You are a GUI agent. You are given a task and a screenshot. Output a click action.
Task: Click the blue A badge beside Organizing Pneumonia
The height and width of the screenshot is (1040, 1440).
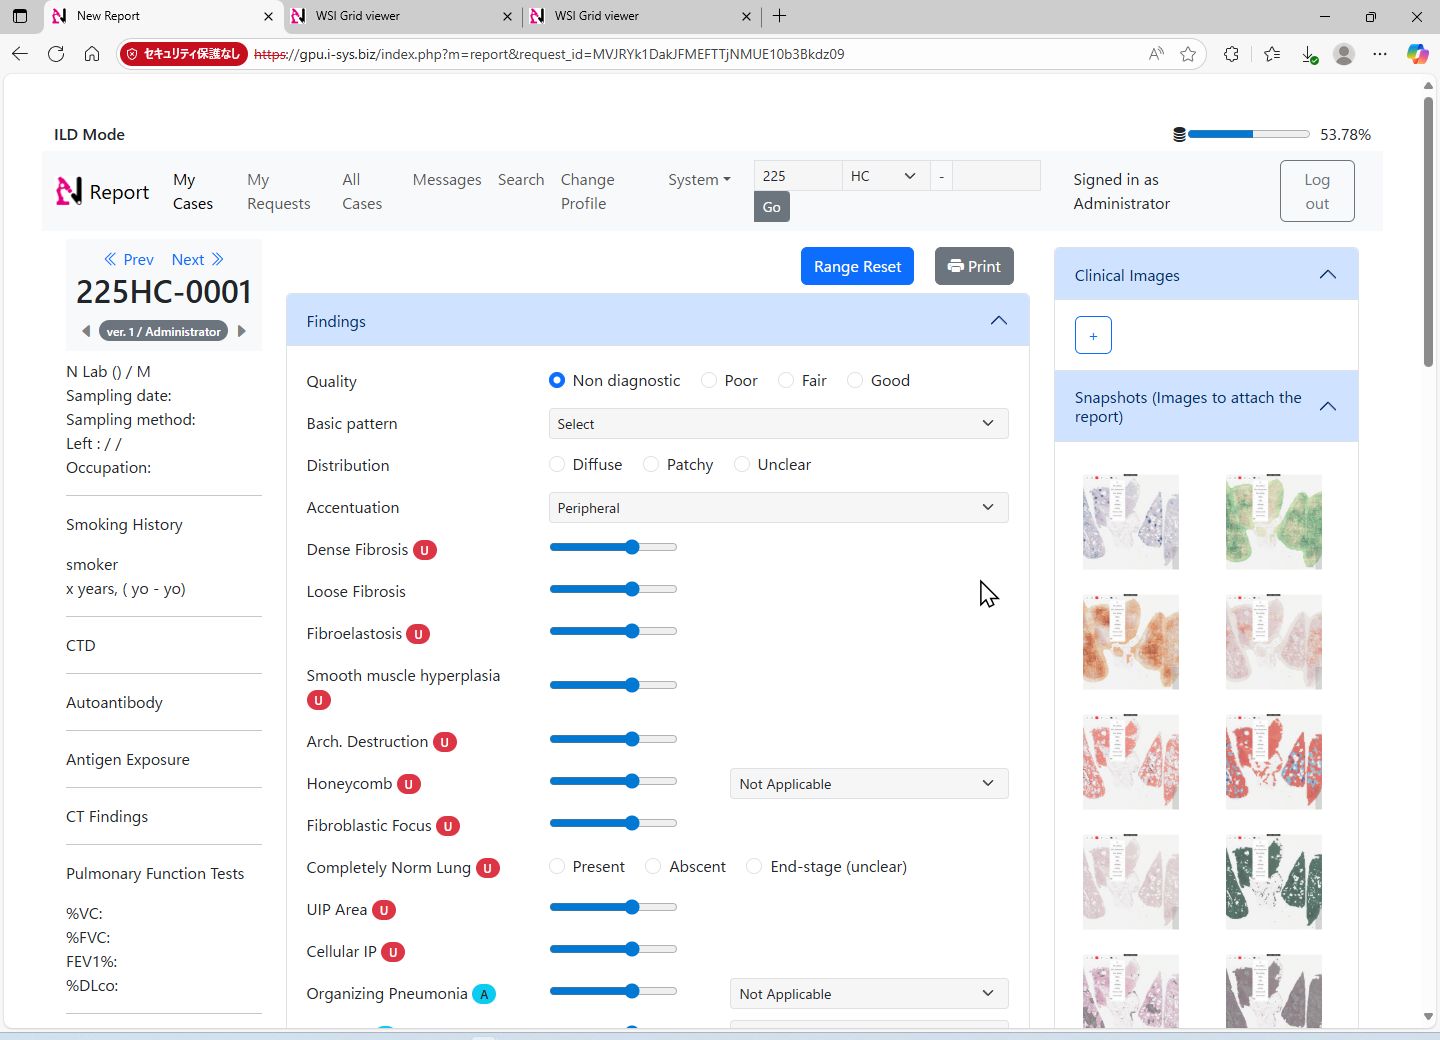pos(484,994)
